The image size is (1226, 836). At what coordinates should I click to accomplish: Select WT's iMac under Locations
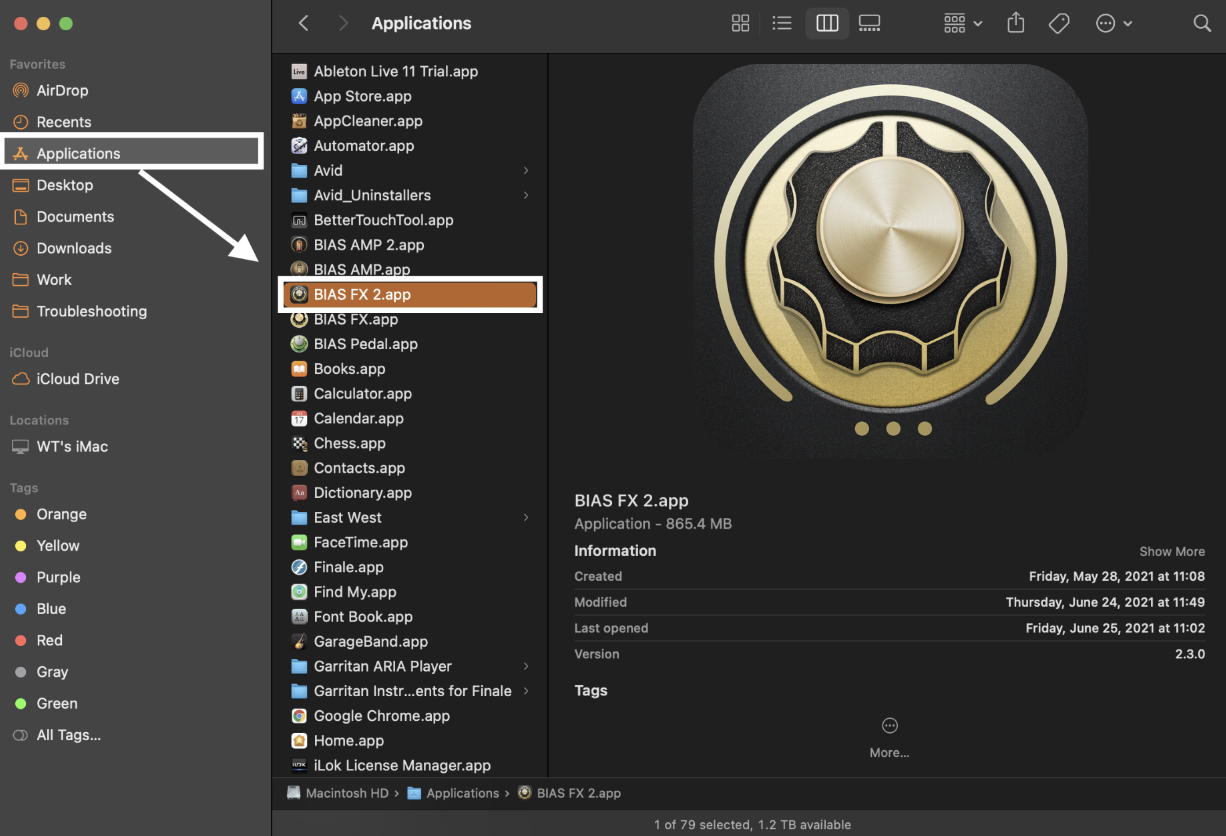pyautogui.click(x=72, y=447)
